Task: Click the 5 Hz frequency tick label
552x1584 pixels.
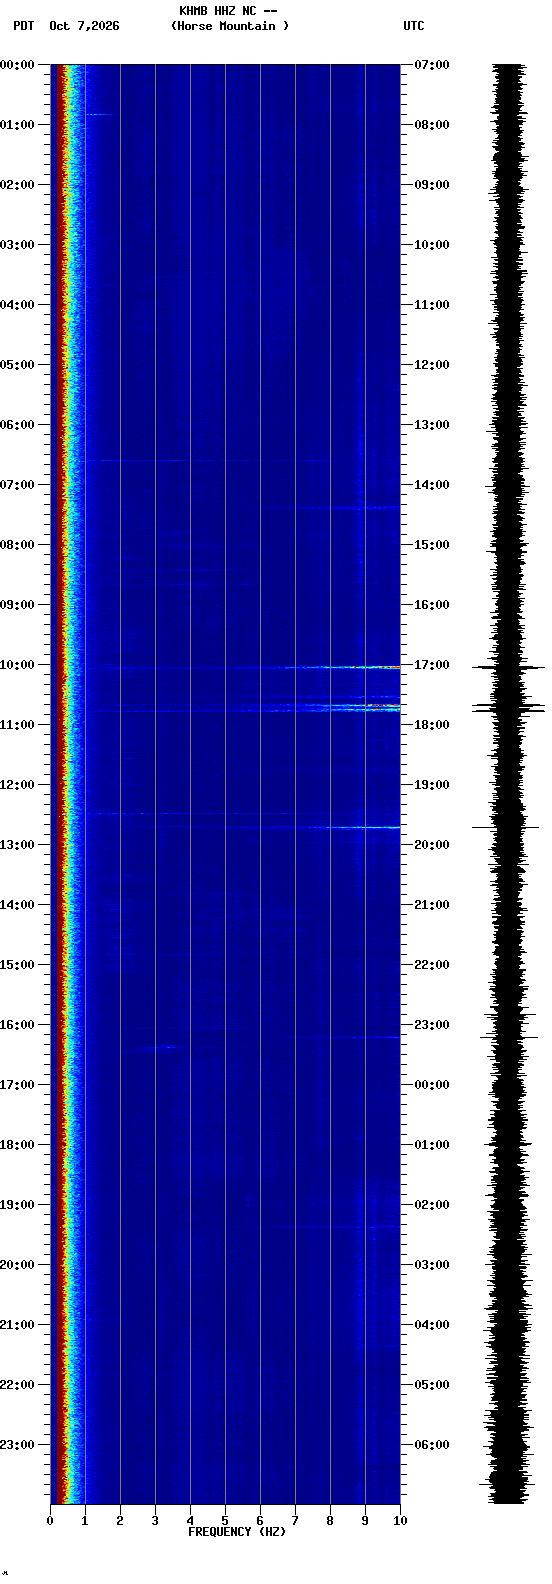Action: coord(225,1521)
